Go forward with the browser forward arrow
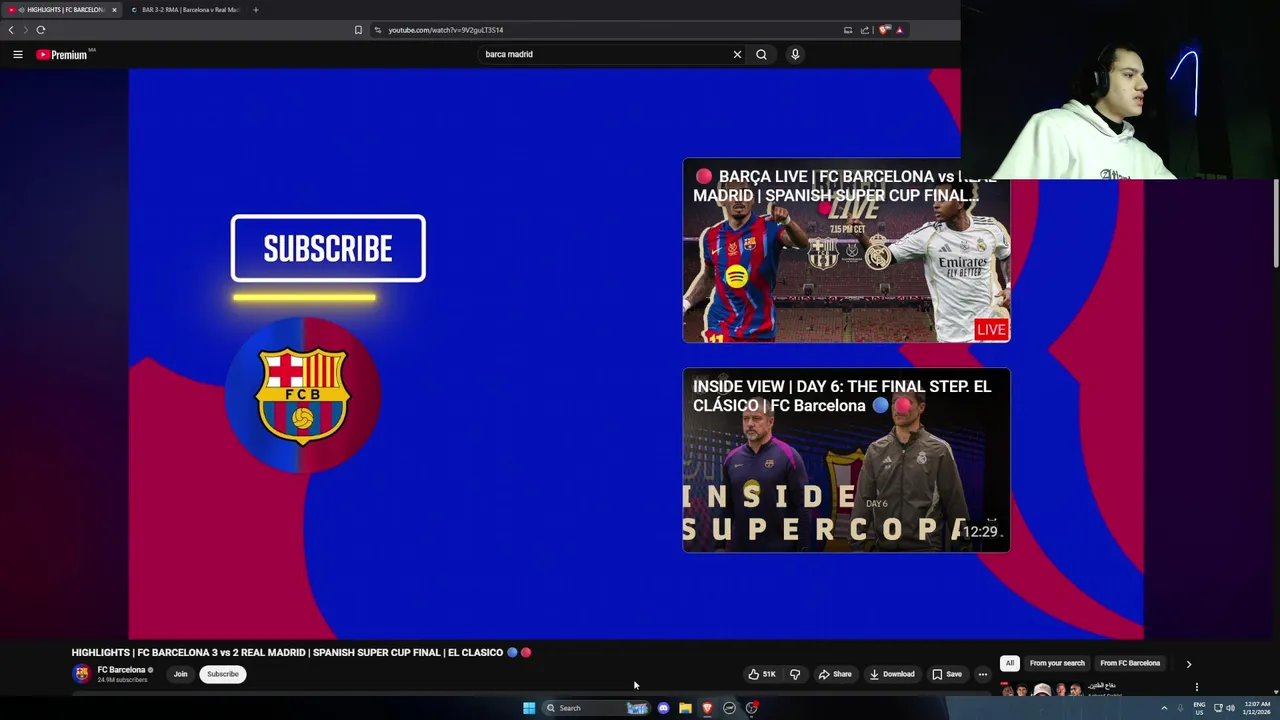 pos(26,30)
